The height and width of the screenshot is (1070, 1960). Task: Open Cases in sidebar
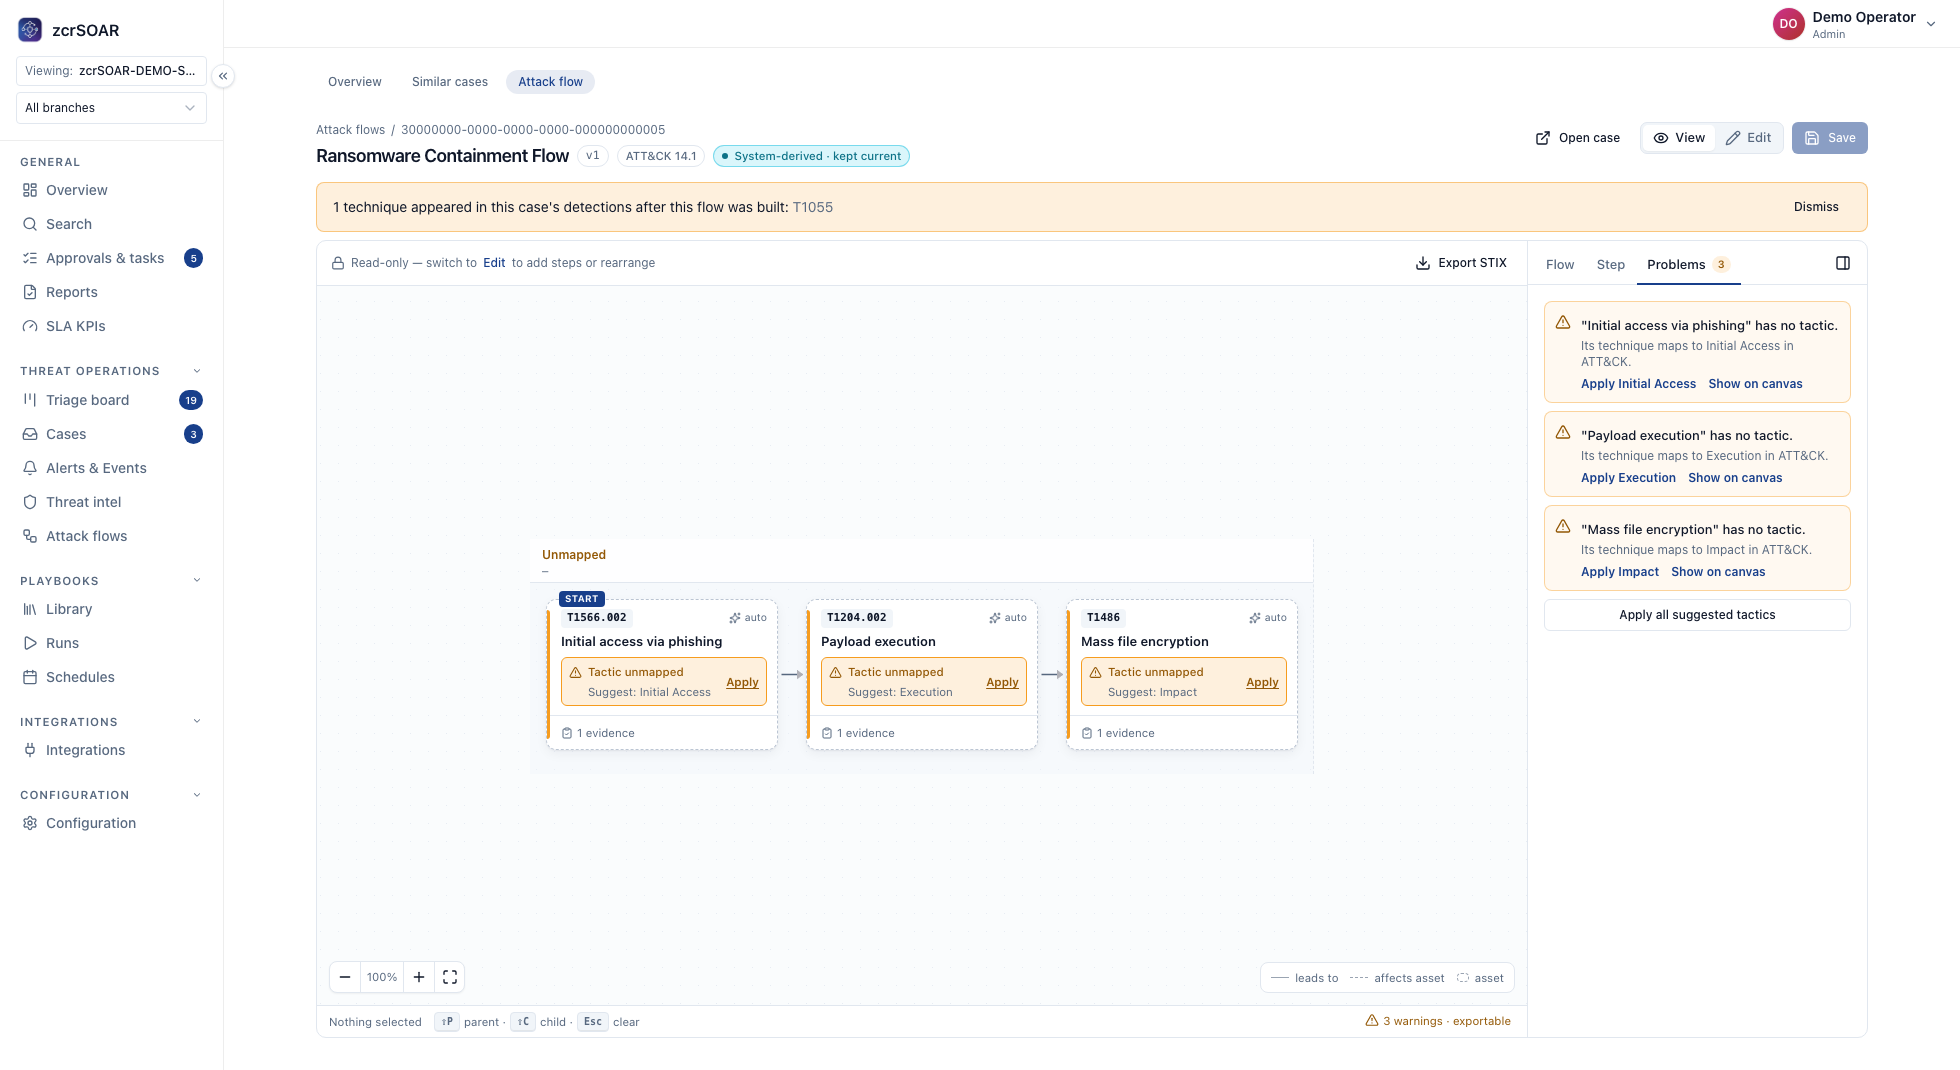pyautogui.click(x=111, y=434)
